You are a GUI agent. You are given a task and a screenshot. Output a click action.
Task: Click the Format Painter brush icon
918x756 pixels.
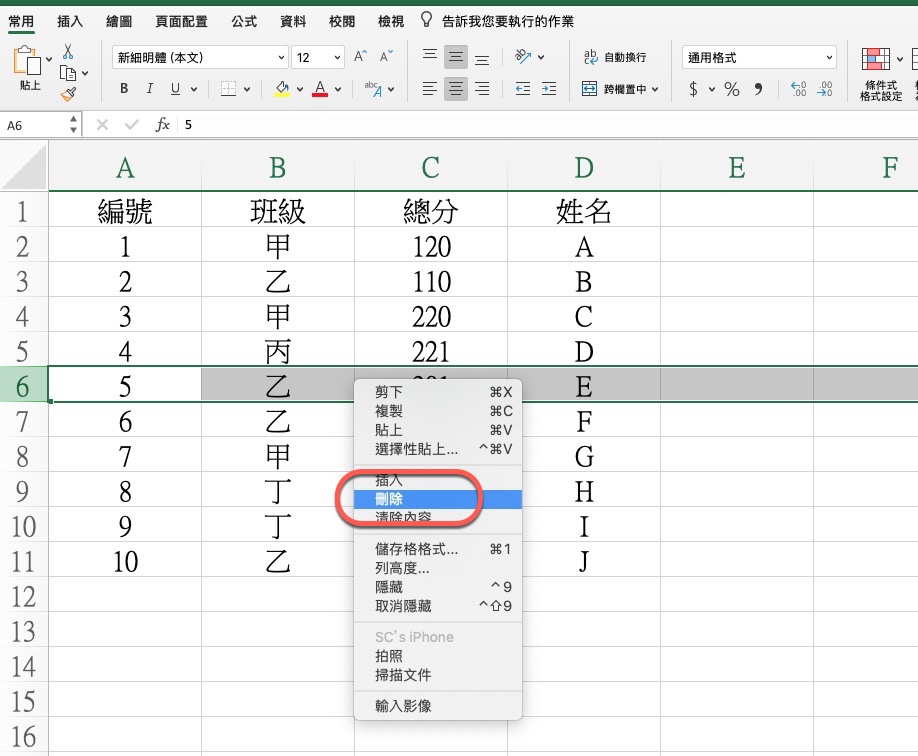[x=68, y=94]
